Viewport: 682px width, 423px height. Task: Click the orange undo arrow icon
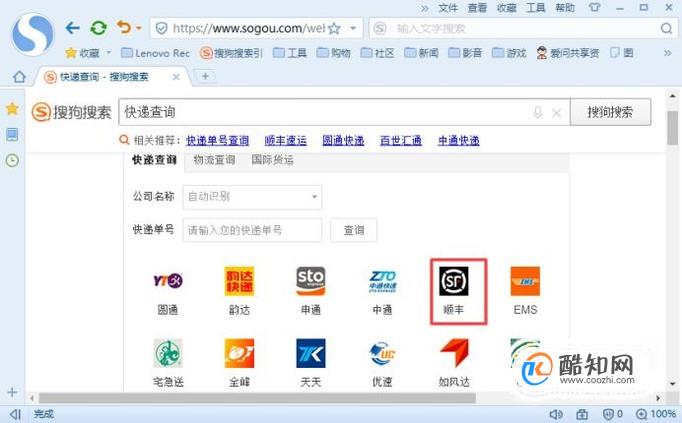pos(124,27)
